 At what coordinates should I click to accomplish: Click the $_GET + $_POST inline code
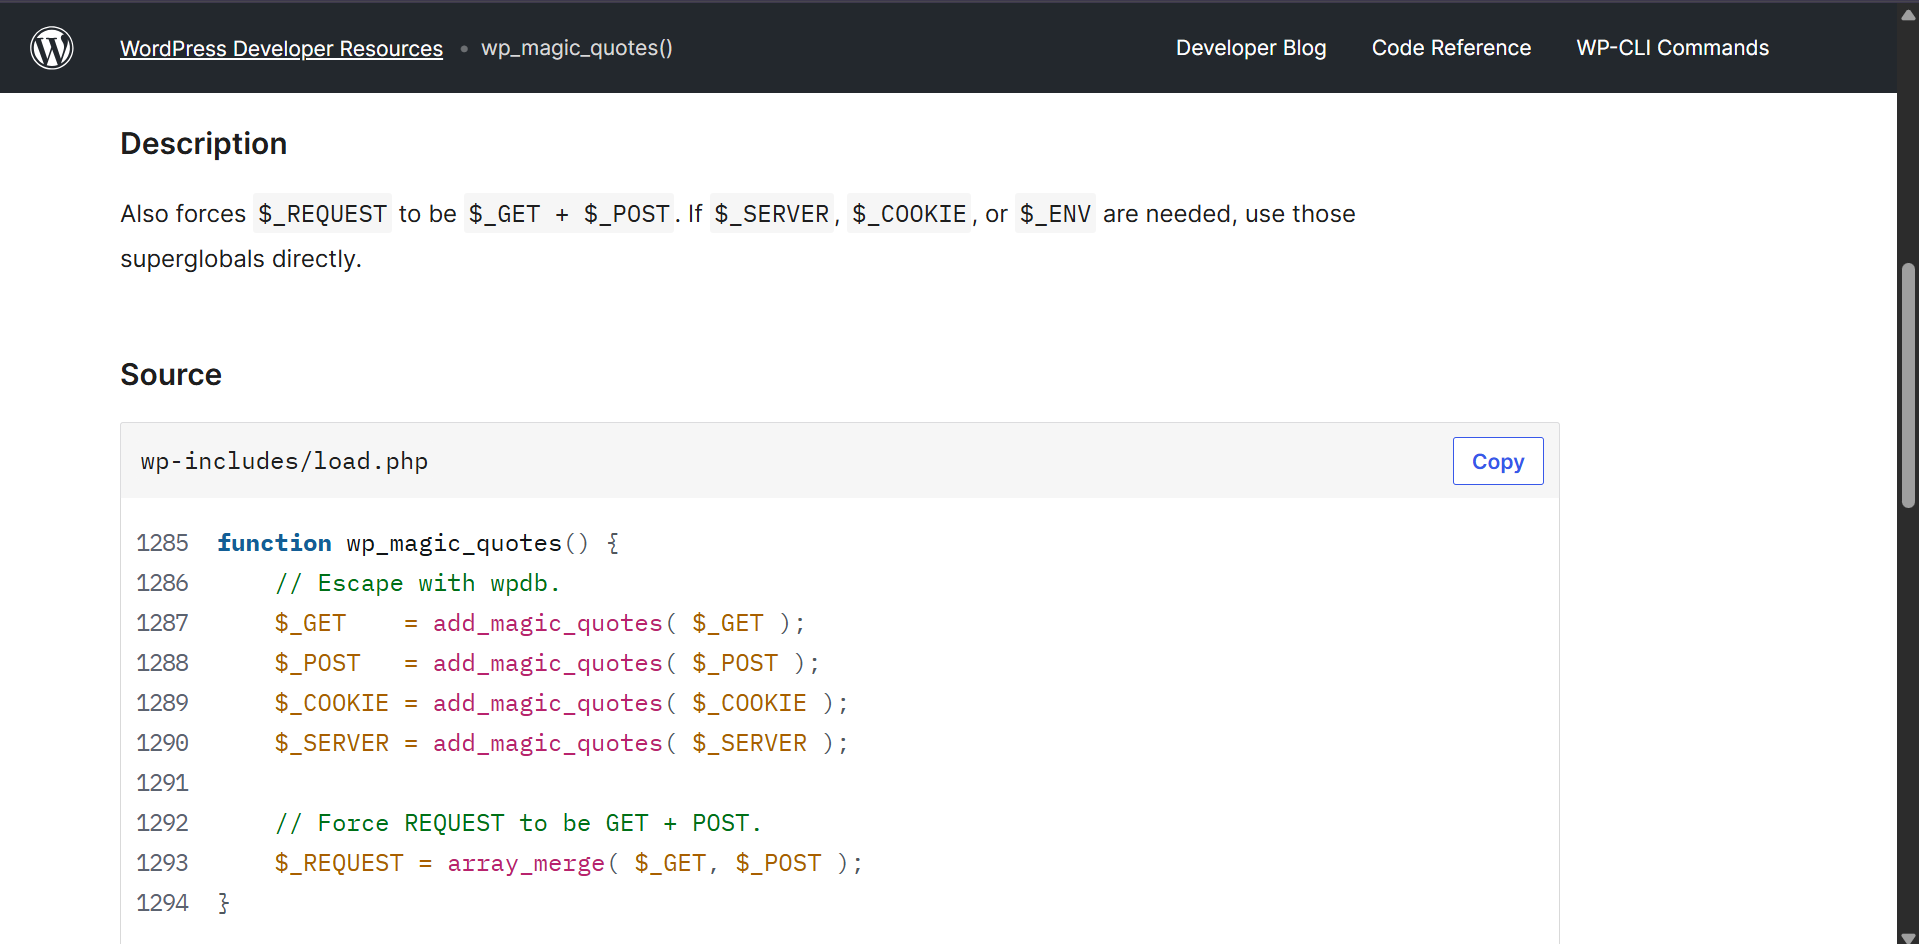[x=569, y=214]
